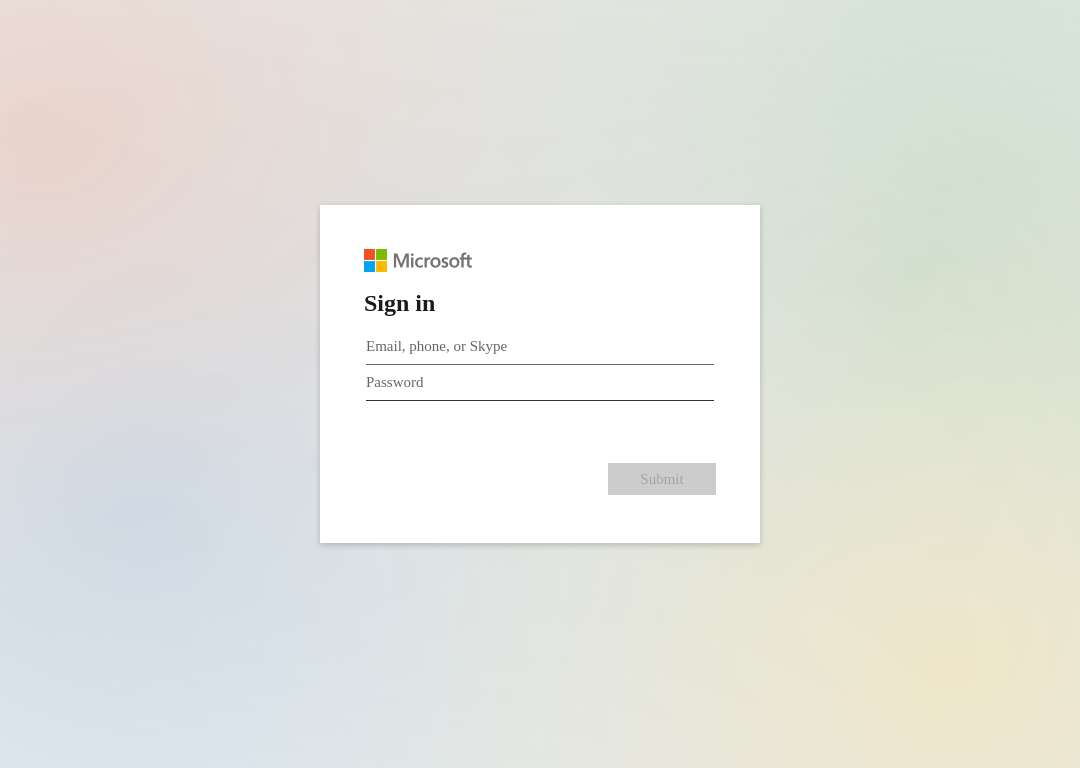This screenshot has width=1080, height=768.
Task: Click the Sign in heading
Action: (x=399, y=303)
